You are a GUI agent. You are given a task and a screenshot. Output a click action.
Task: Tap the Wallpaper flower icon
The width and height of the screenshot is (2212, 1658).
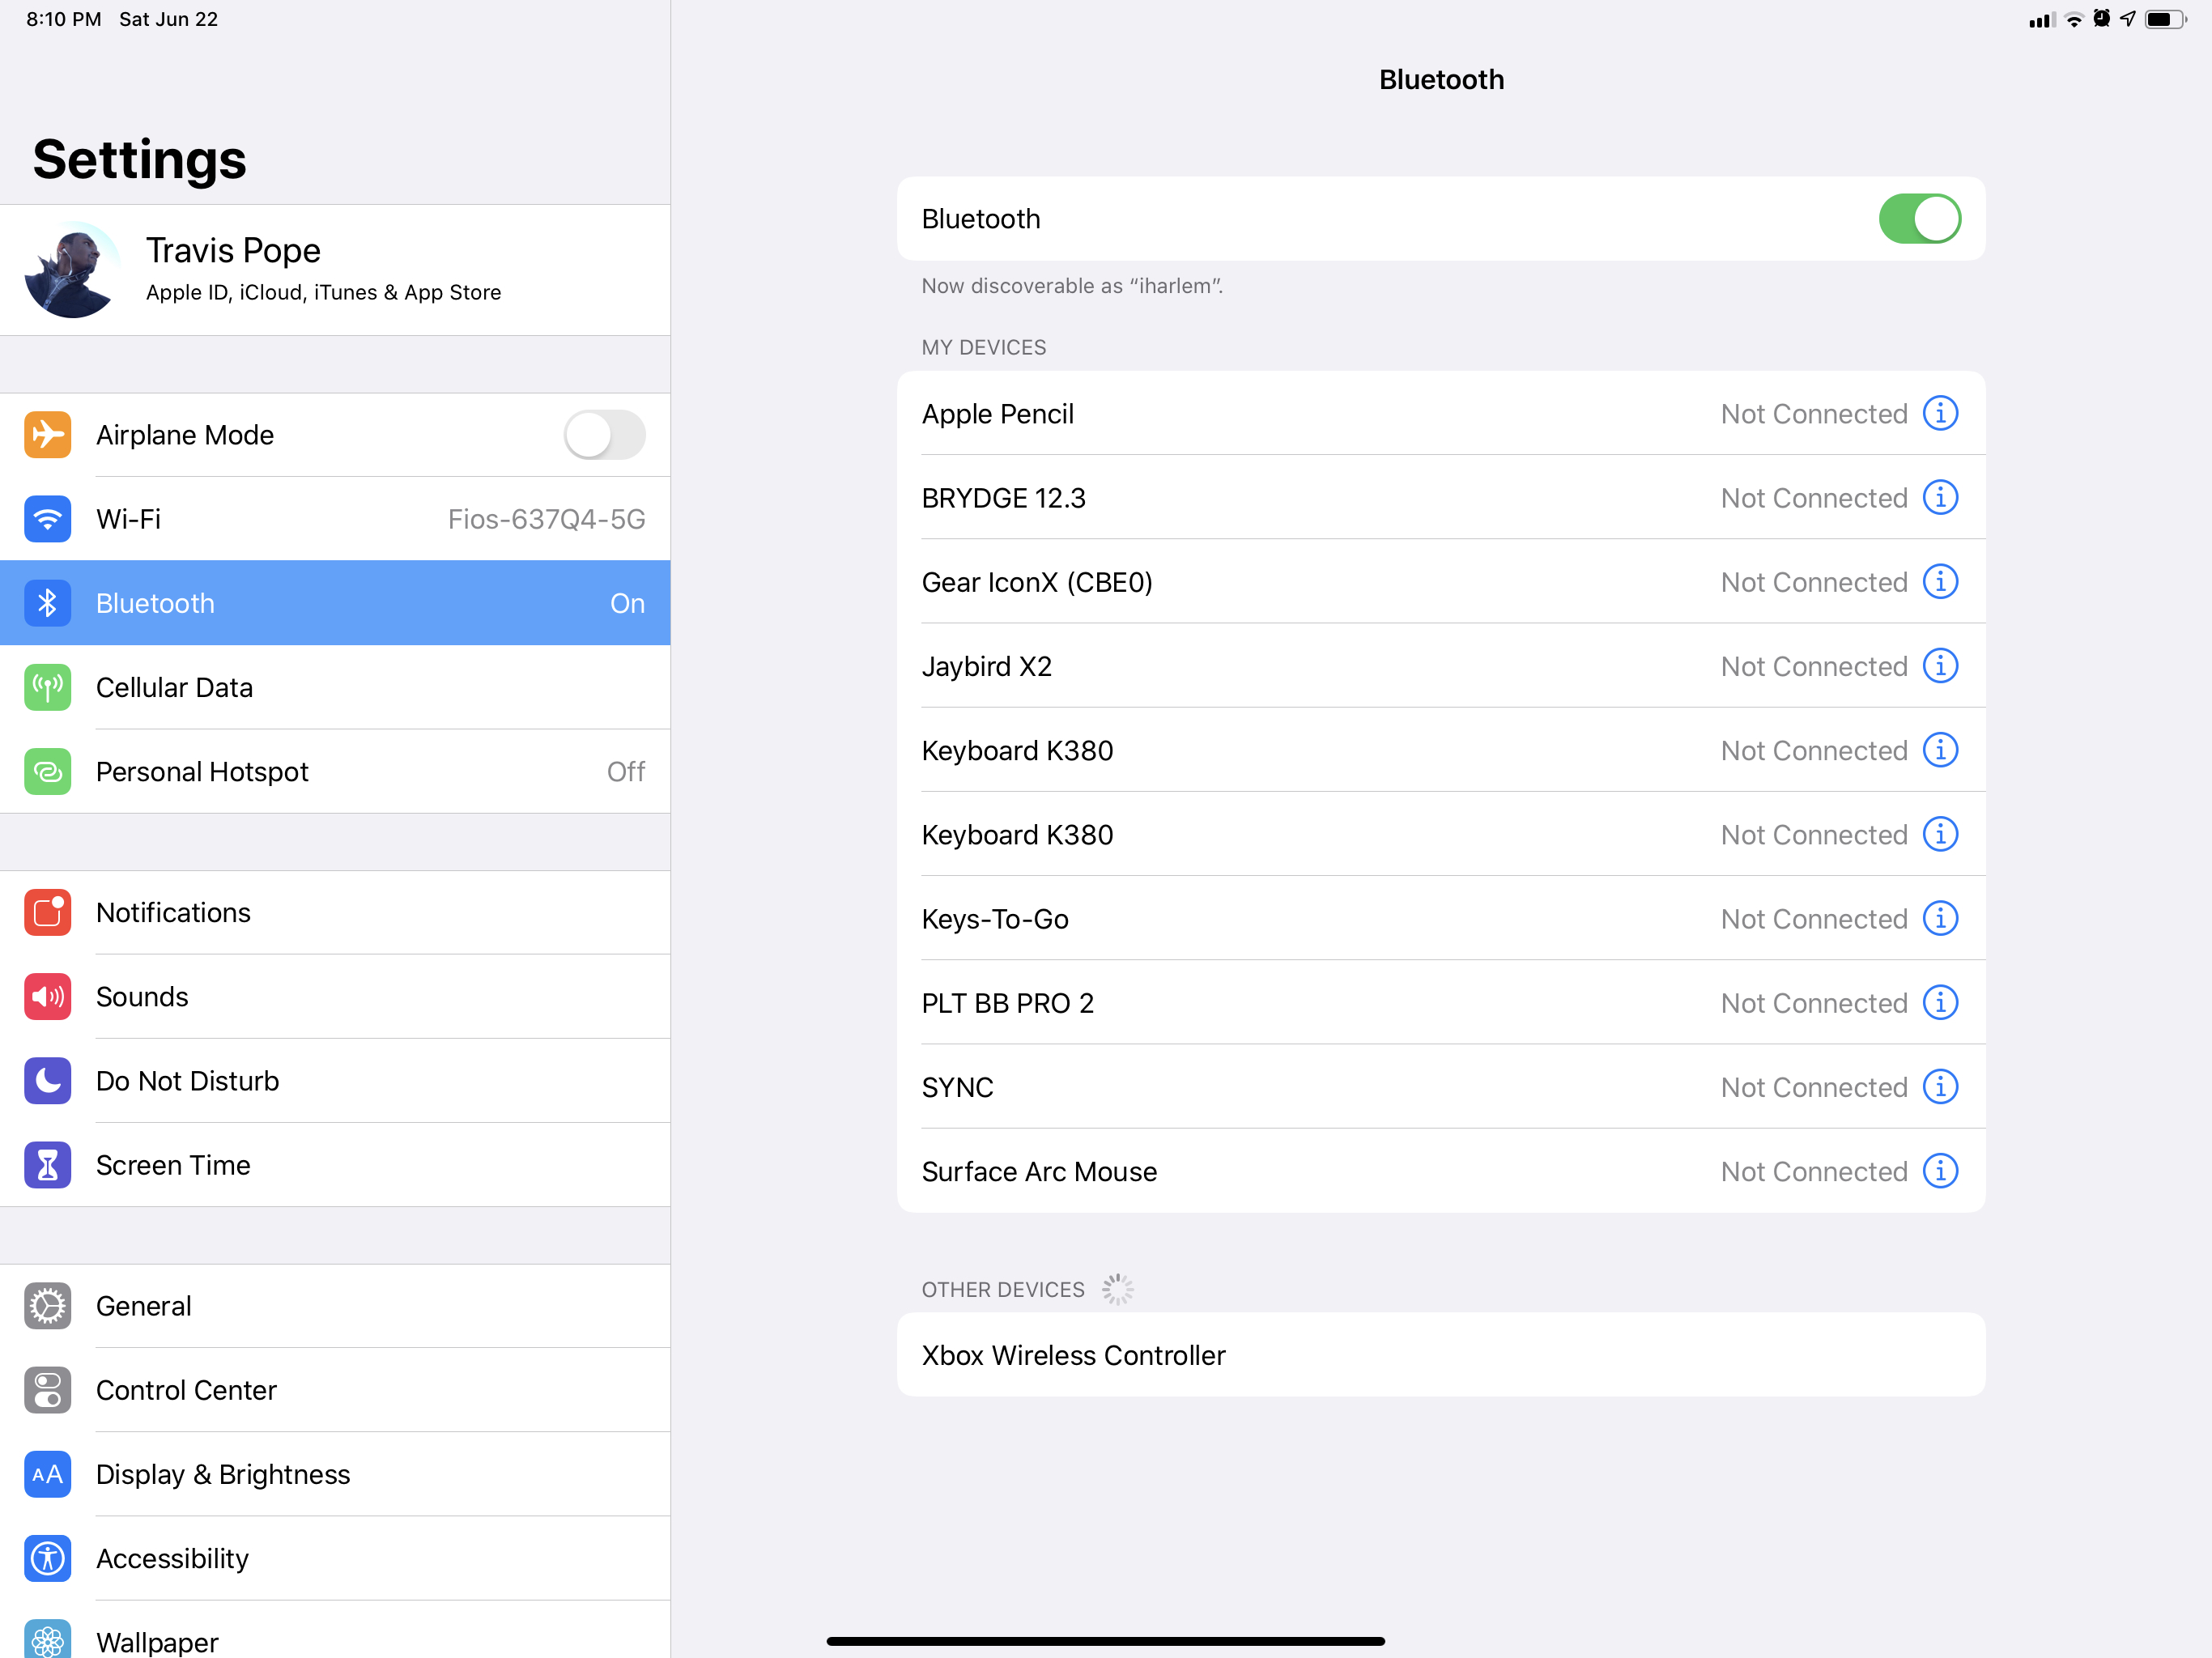click(47, 1639)
